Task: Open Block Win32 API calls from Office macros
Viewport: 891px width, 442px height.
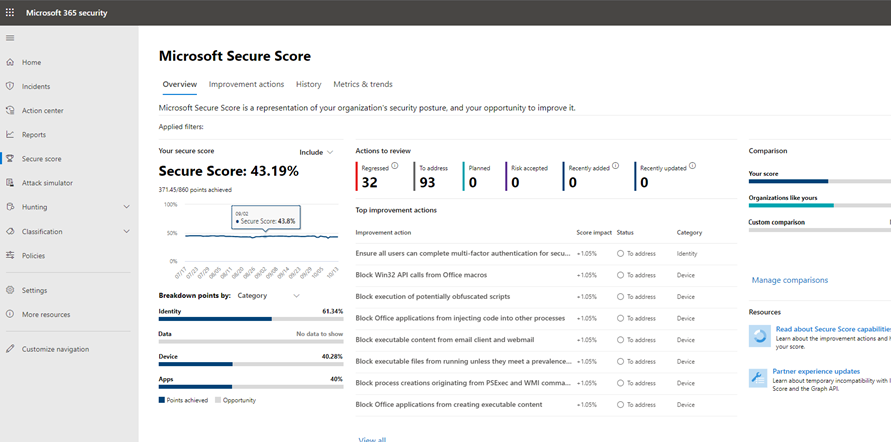Action: pos(421,275)
